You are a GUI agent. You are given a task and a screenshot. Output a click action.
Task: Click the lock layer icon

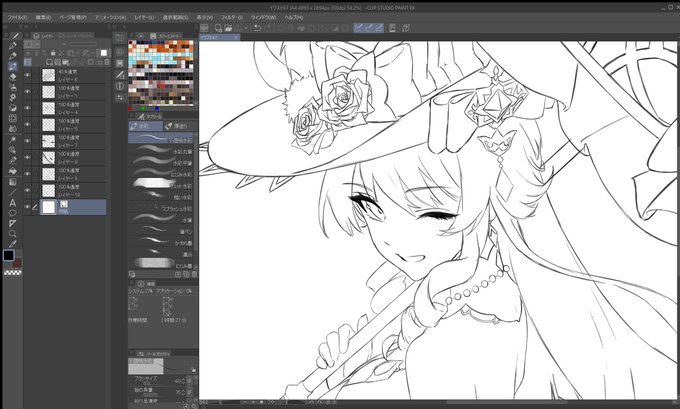pos(53,53)
